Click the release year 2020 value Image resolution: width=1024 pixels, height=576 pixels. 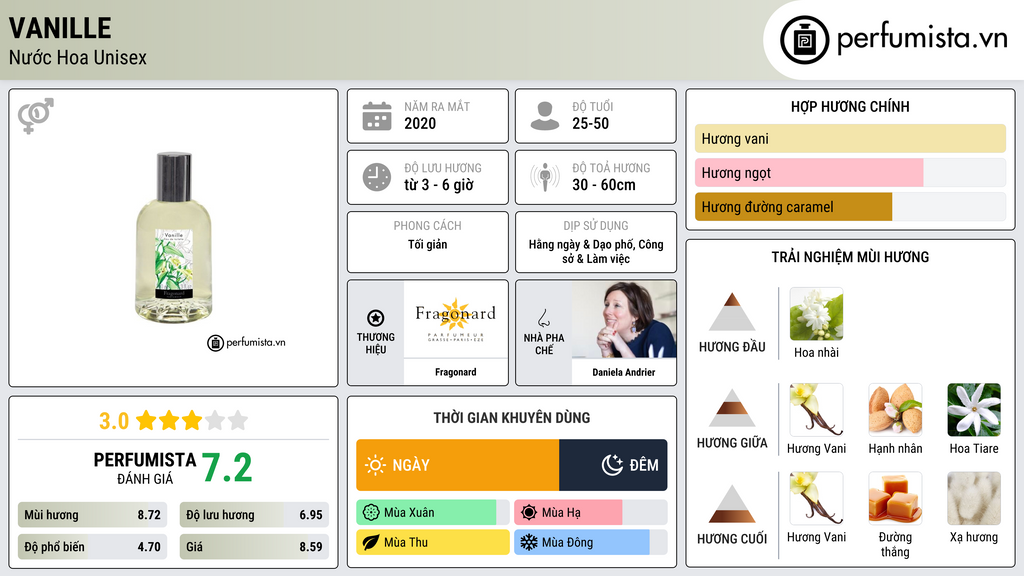420,123
